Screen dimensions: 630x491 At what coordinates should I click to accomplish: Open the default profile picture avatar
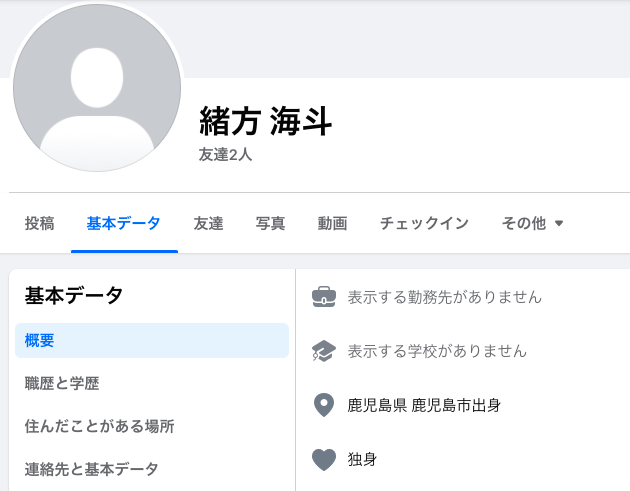click(97, 88)
